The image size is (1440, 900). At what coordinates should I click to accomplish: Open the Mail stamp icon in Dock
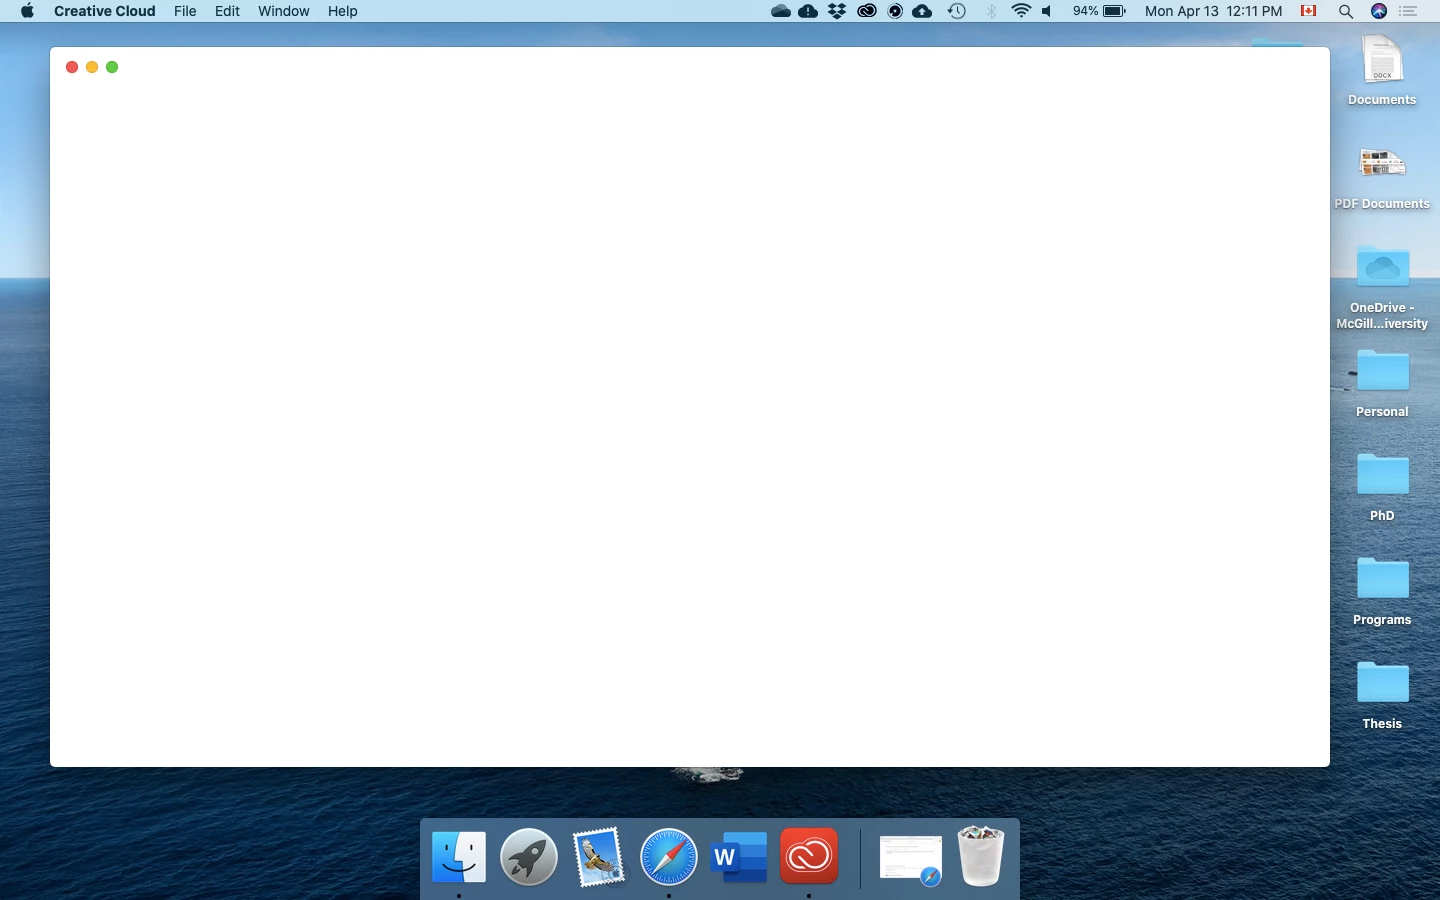point(598,857)
